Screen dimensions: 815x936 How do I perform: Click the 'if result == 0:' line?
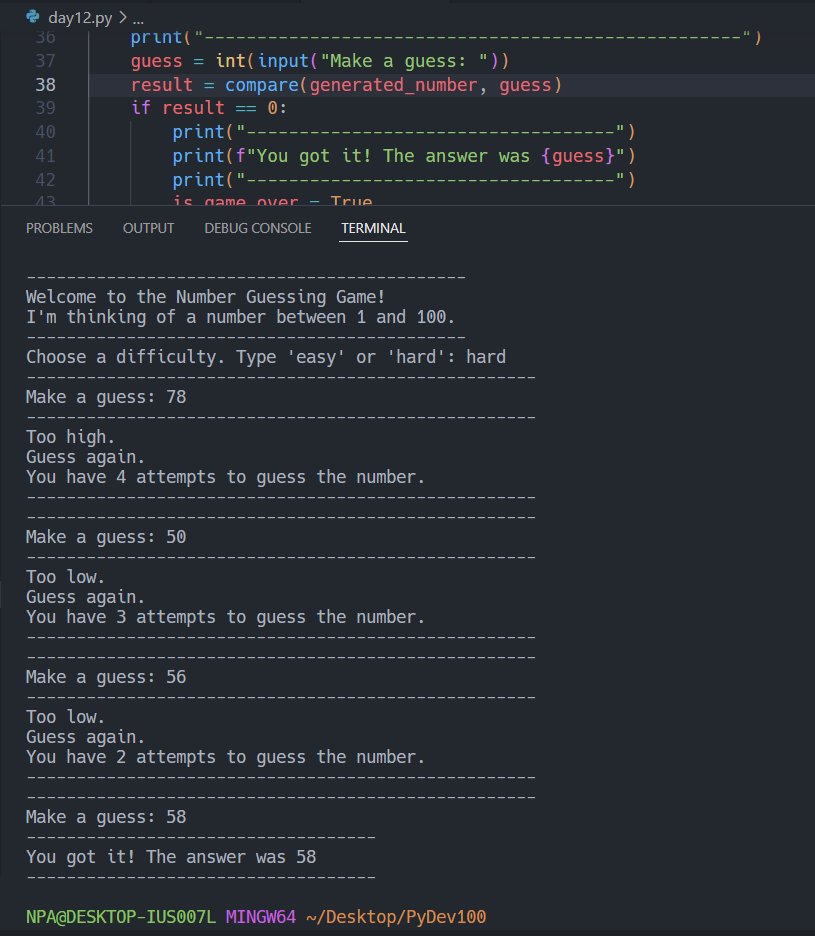[x=209, y=108]
